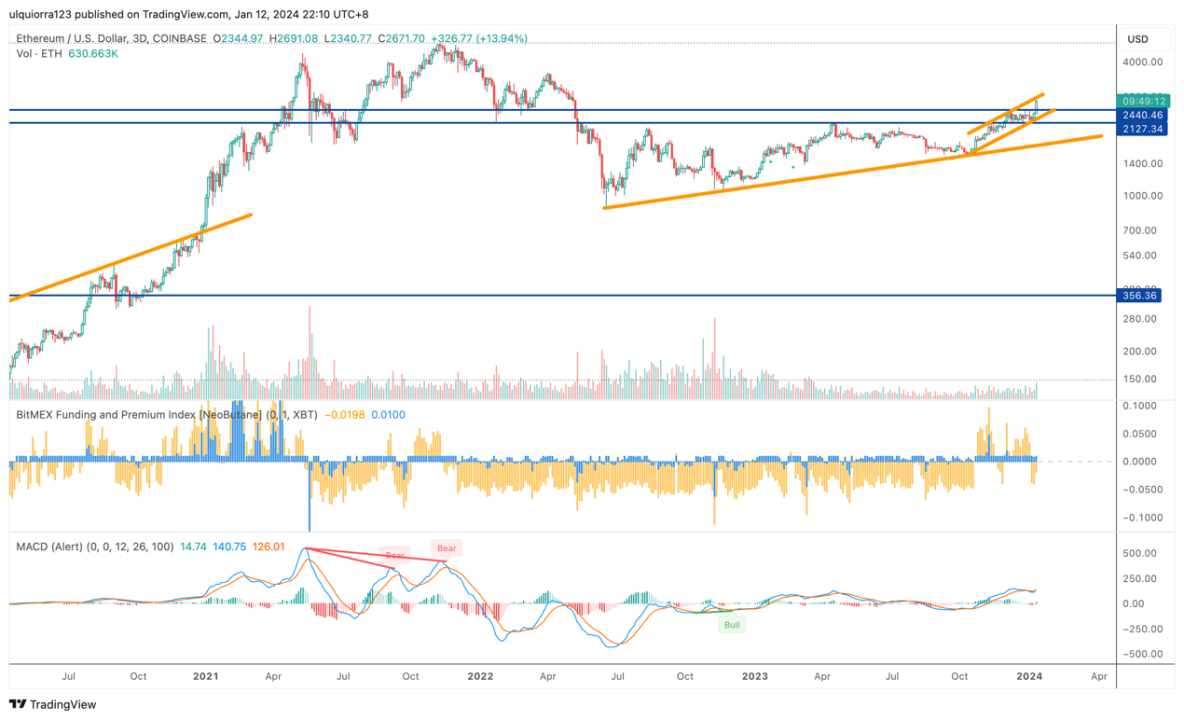The height and width of the screenshot is (720, 1184).
Task: Click the 1000.00 price axis label
Action: tap(1142, 195)
